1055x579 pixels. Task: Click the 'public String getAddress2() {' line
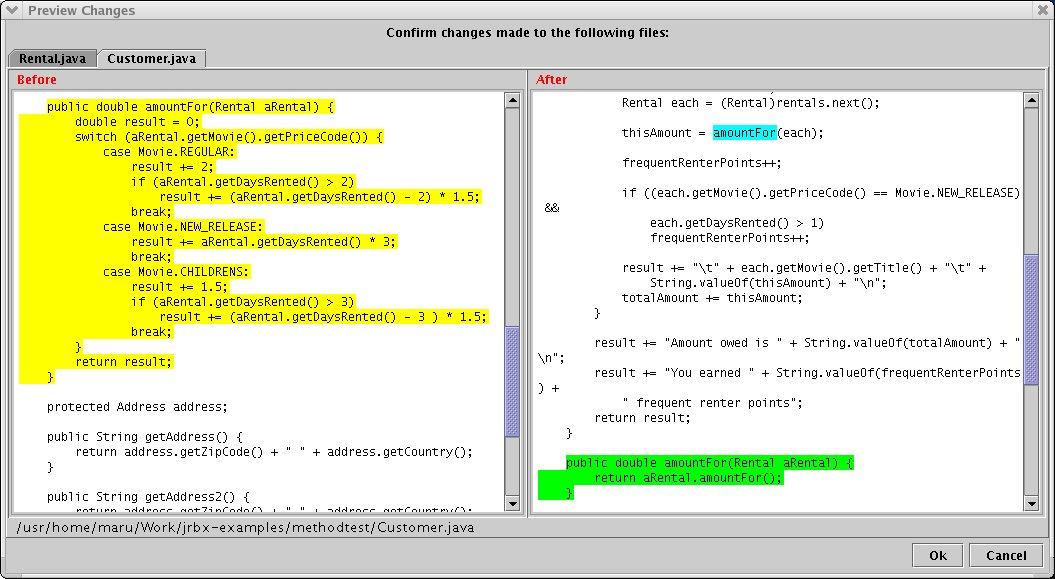click(x=148, y=497)
